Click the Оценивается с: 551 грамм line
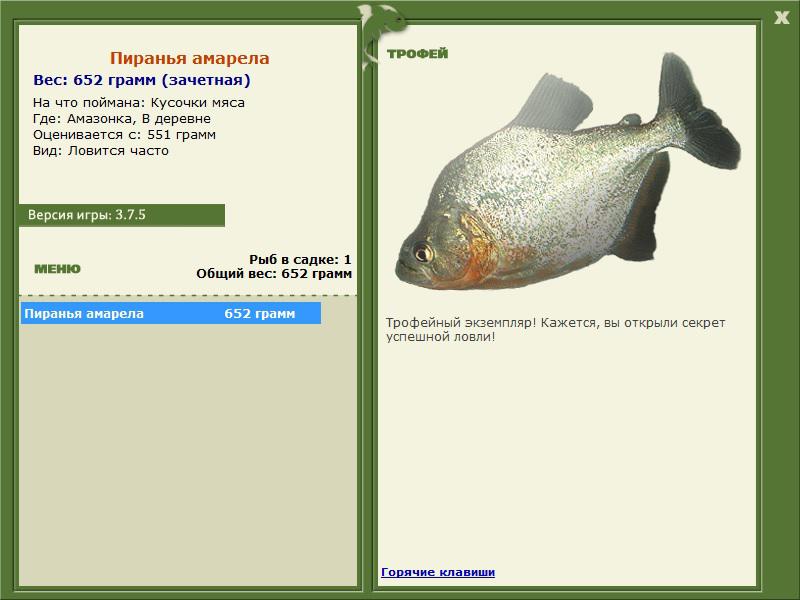The height and width of the screenshot is (600, 800). click(x=124, y=135)
